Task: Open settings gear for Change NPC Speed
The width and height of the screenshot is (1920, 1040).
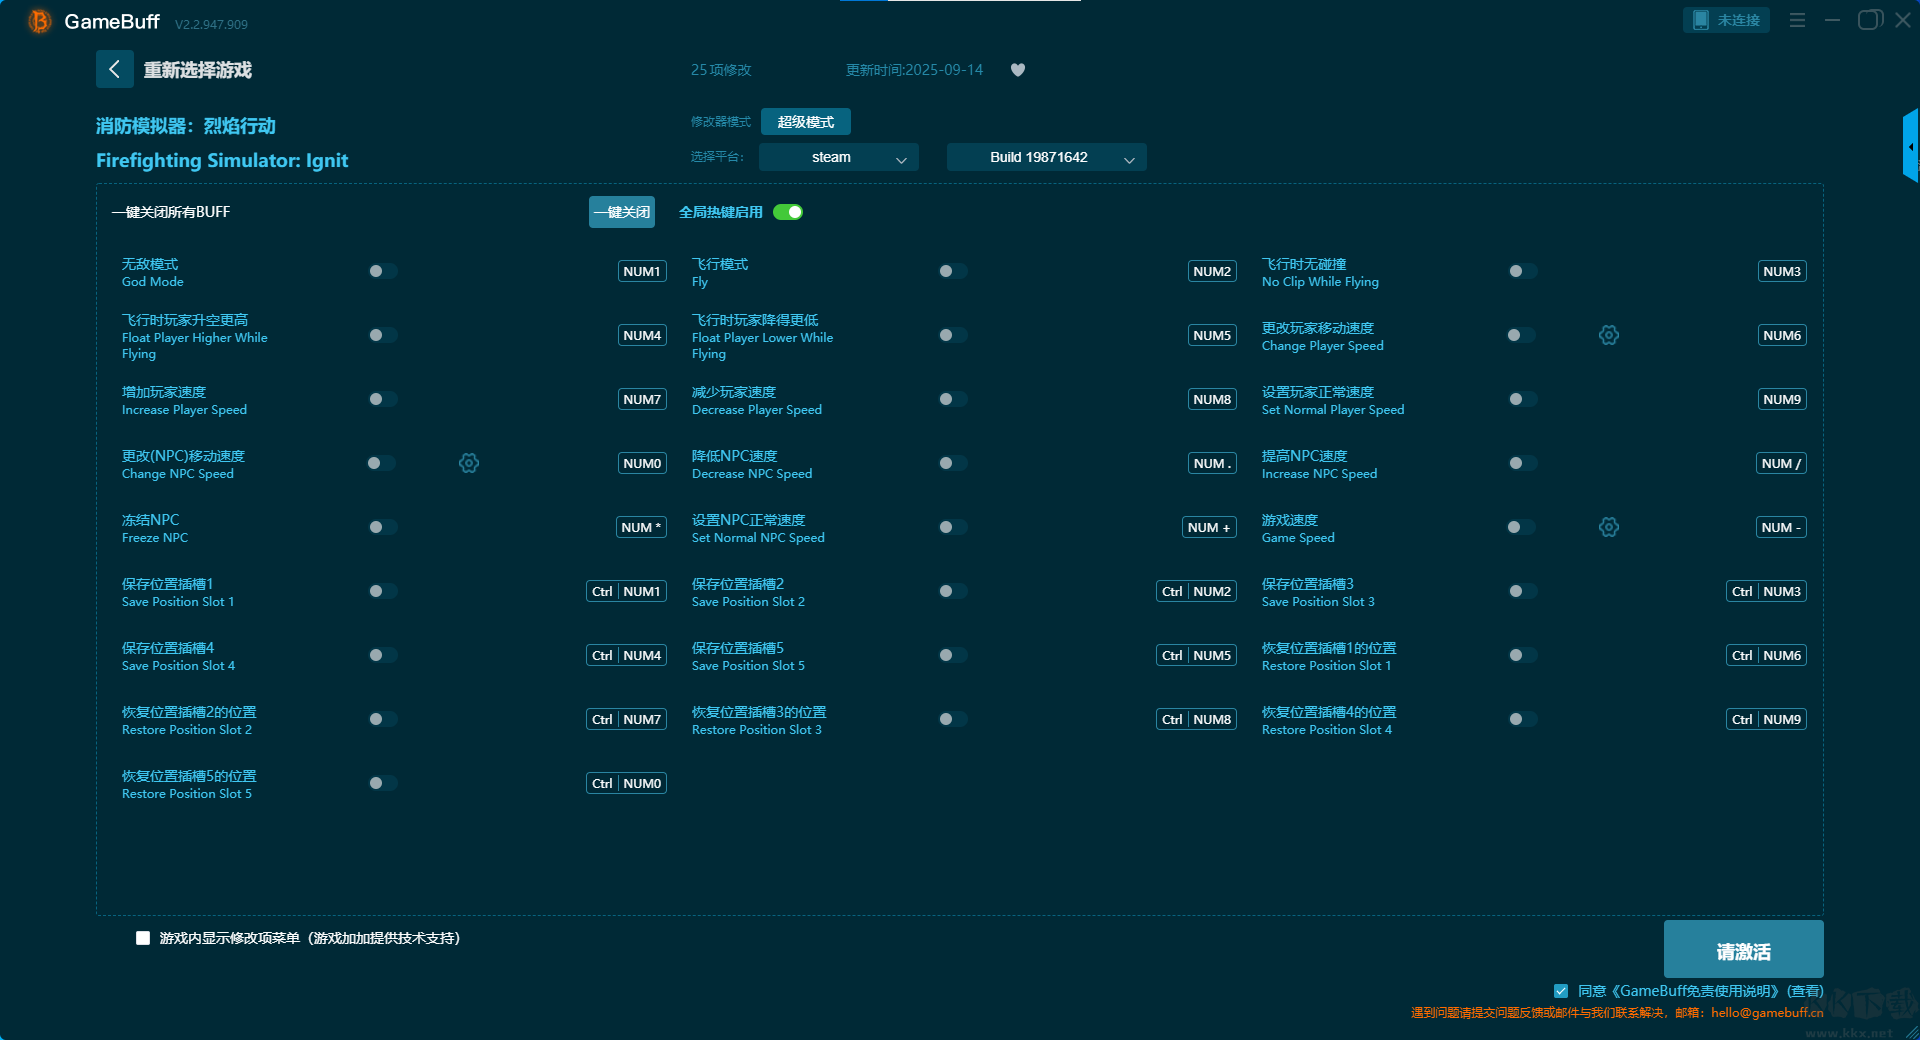Action: point(468,463)
